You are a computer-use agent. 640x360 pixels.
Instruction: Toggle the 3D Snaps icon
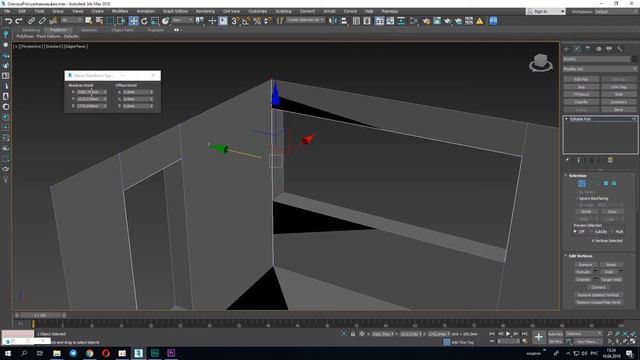pos(235,21)
